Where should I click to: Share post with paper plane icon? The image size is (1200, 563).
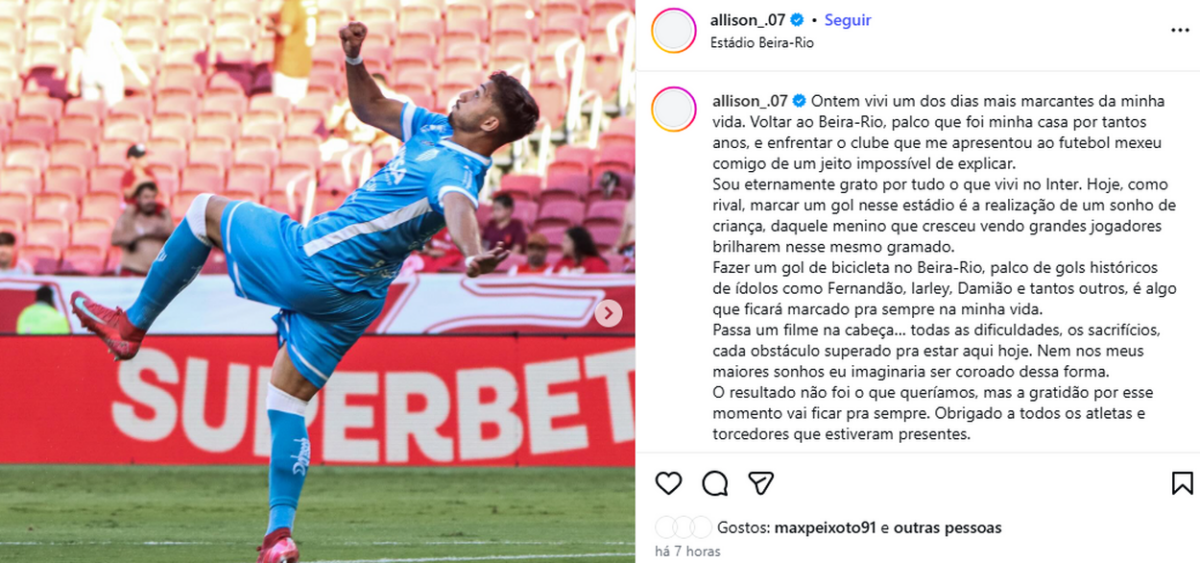(761, 483)
